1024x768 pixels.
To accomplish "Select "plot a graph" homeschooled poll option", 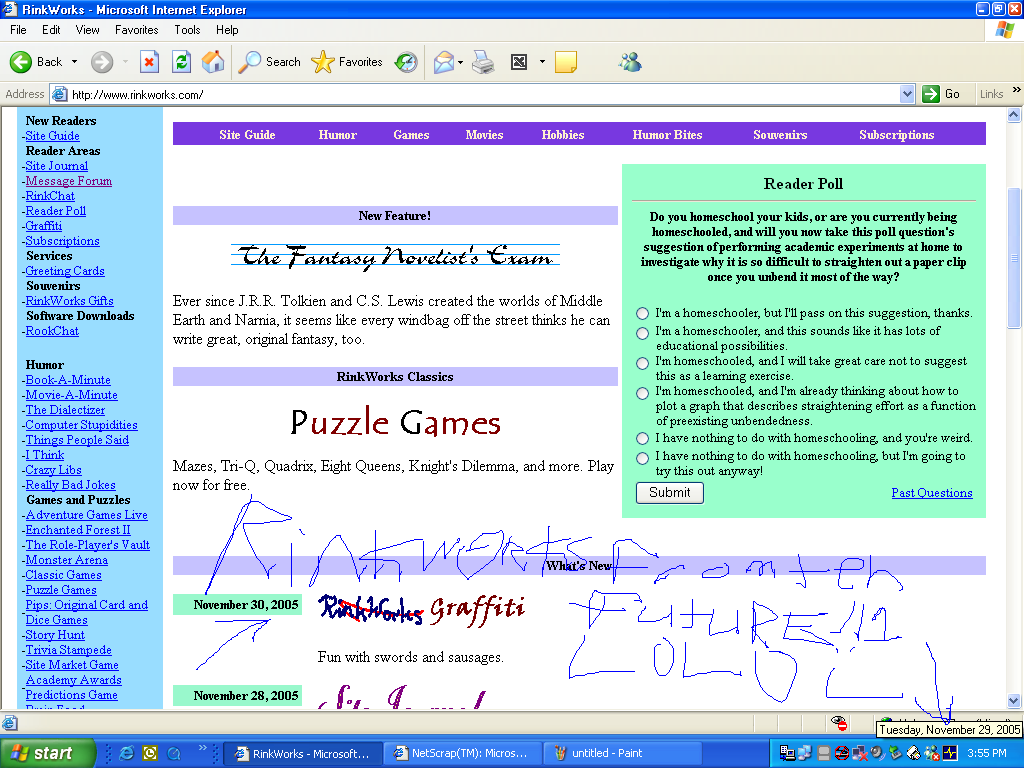I will click(x=643, y=393).
